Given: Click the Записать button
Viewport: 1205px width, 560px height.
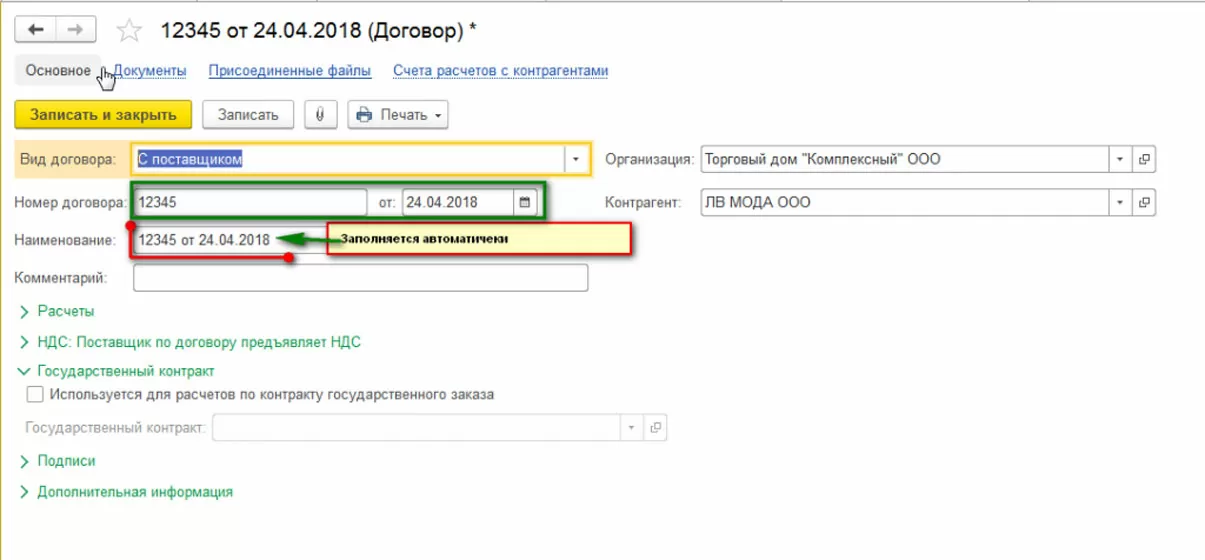Looking at the screenshot, I should point(248,114).
